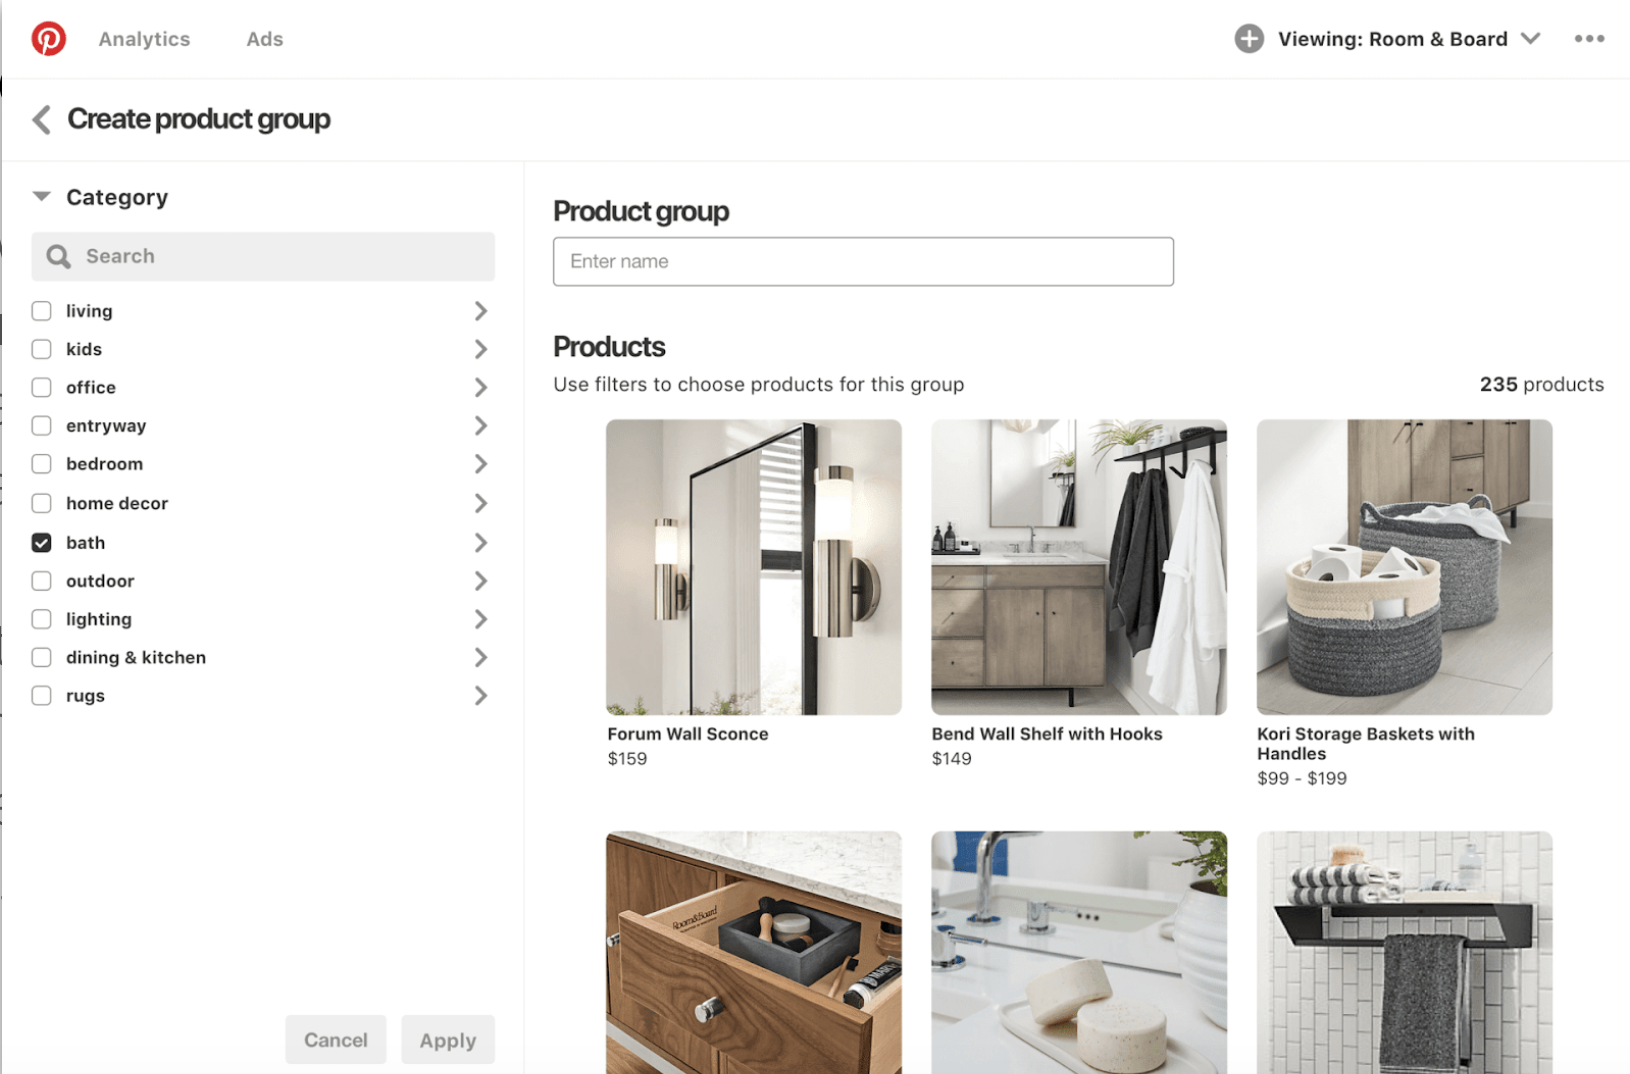1630x1074 pixels.
Task: Click the Cancel button
Action: coord(336,1039)
